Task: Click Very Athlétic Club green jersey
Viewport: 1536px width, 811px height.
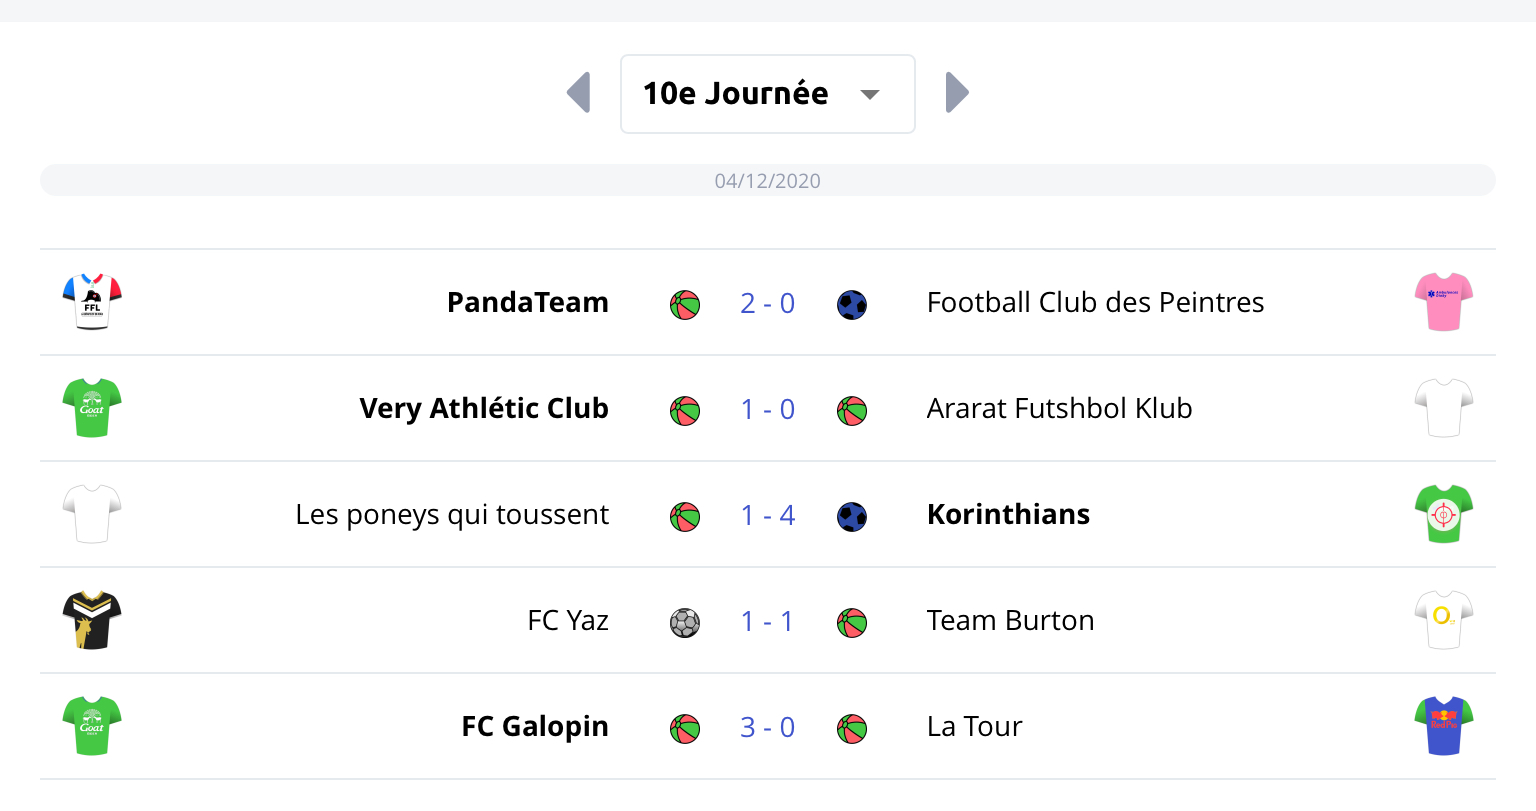Action: coord(92,408)
